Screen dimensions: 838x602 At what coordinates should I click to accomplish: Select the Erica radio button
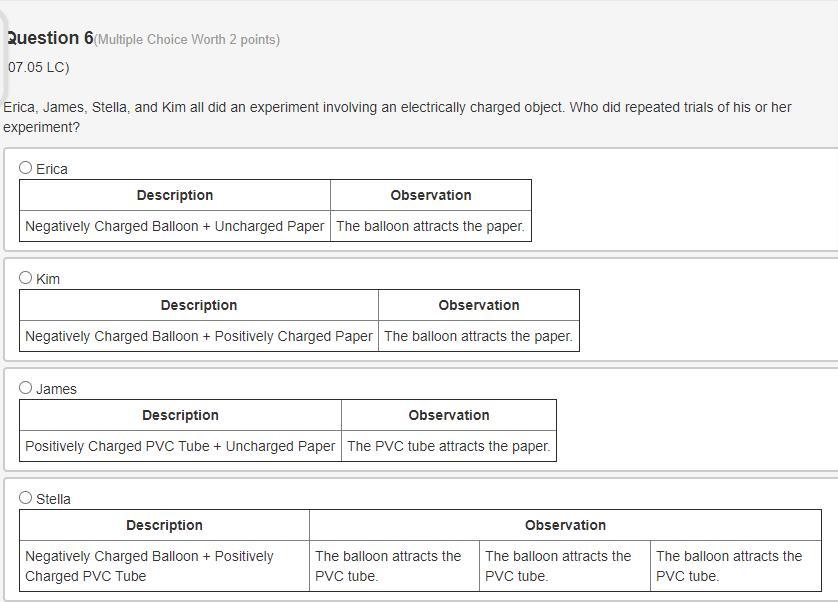pos(25,168)
